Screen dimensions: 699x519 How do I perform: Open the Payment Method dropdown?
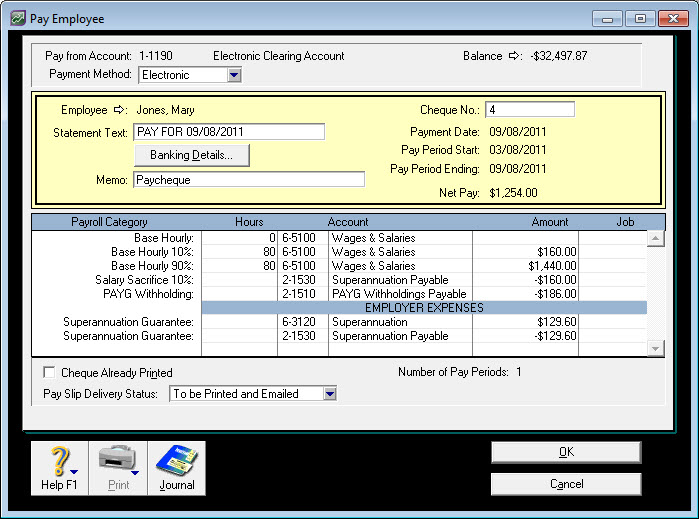coord(233,75)
